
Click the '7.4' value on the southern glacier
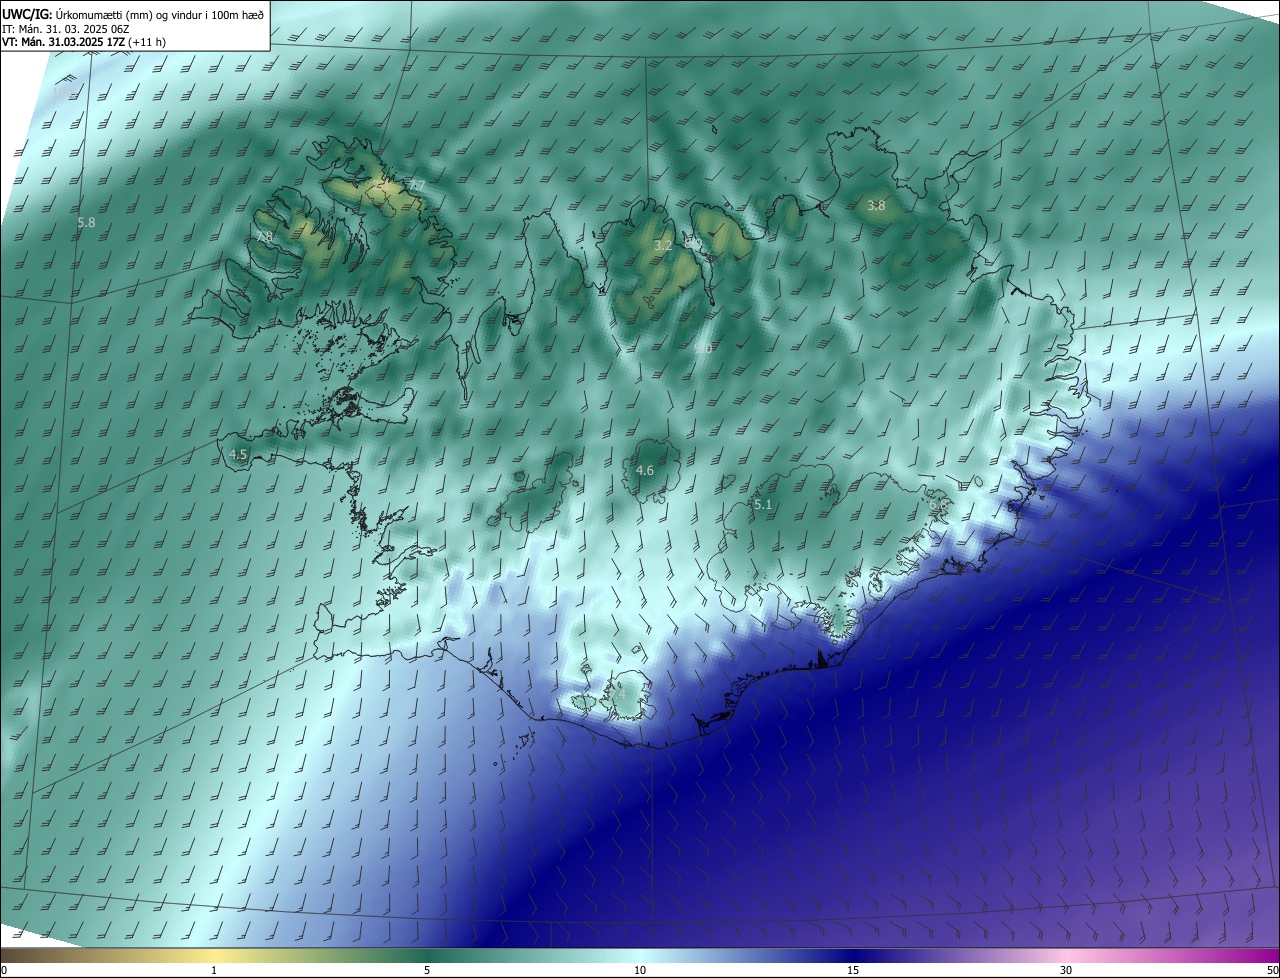[617, 693]
